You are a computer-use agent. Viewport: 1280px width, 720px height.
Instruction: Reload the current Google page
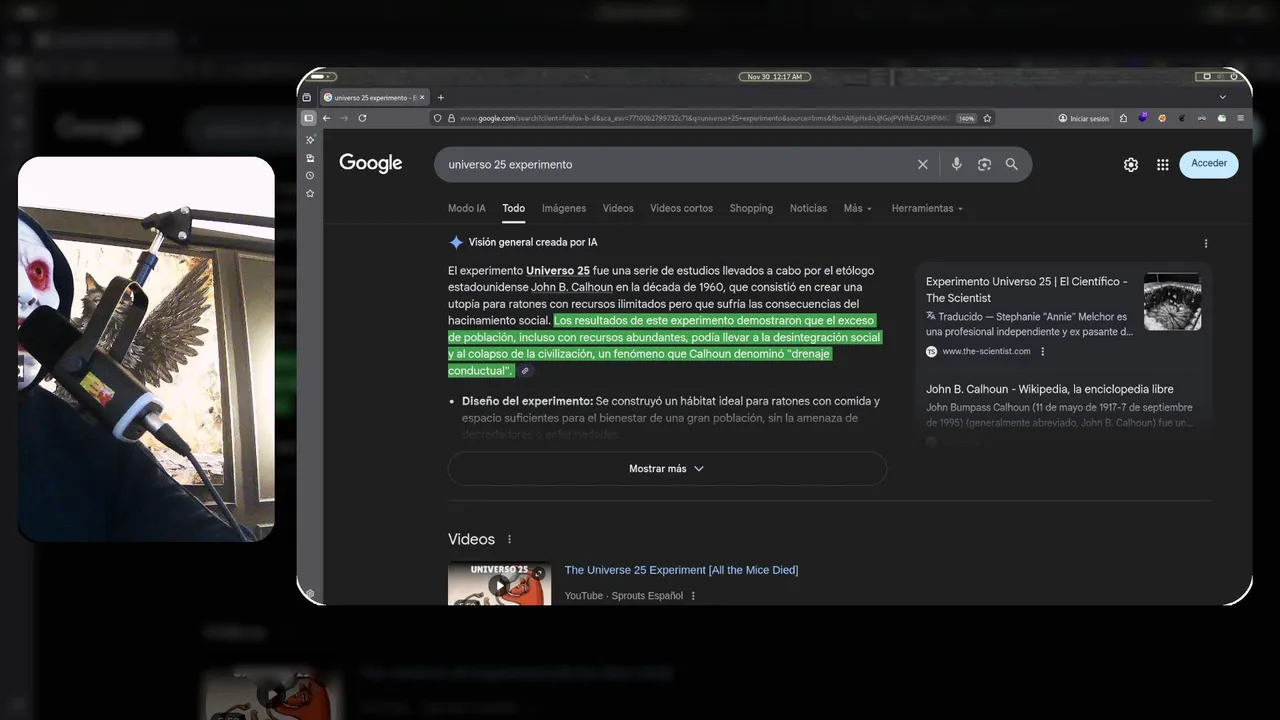pyautogui.click(x=362, y=118)
